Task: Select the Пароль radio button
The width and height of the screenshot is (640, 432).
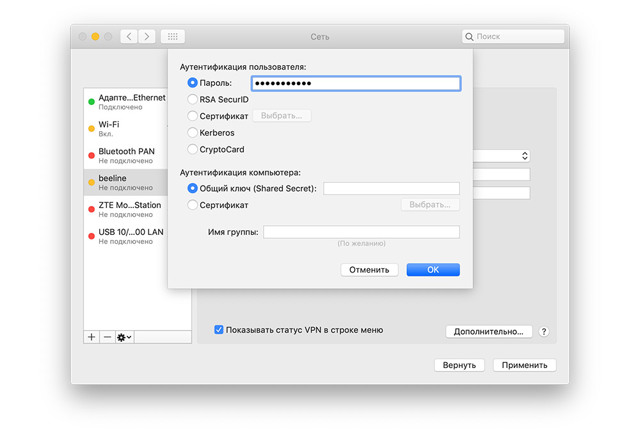Action: click(x=192, y=83)
